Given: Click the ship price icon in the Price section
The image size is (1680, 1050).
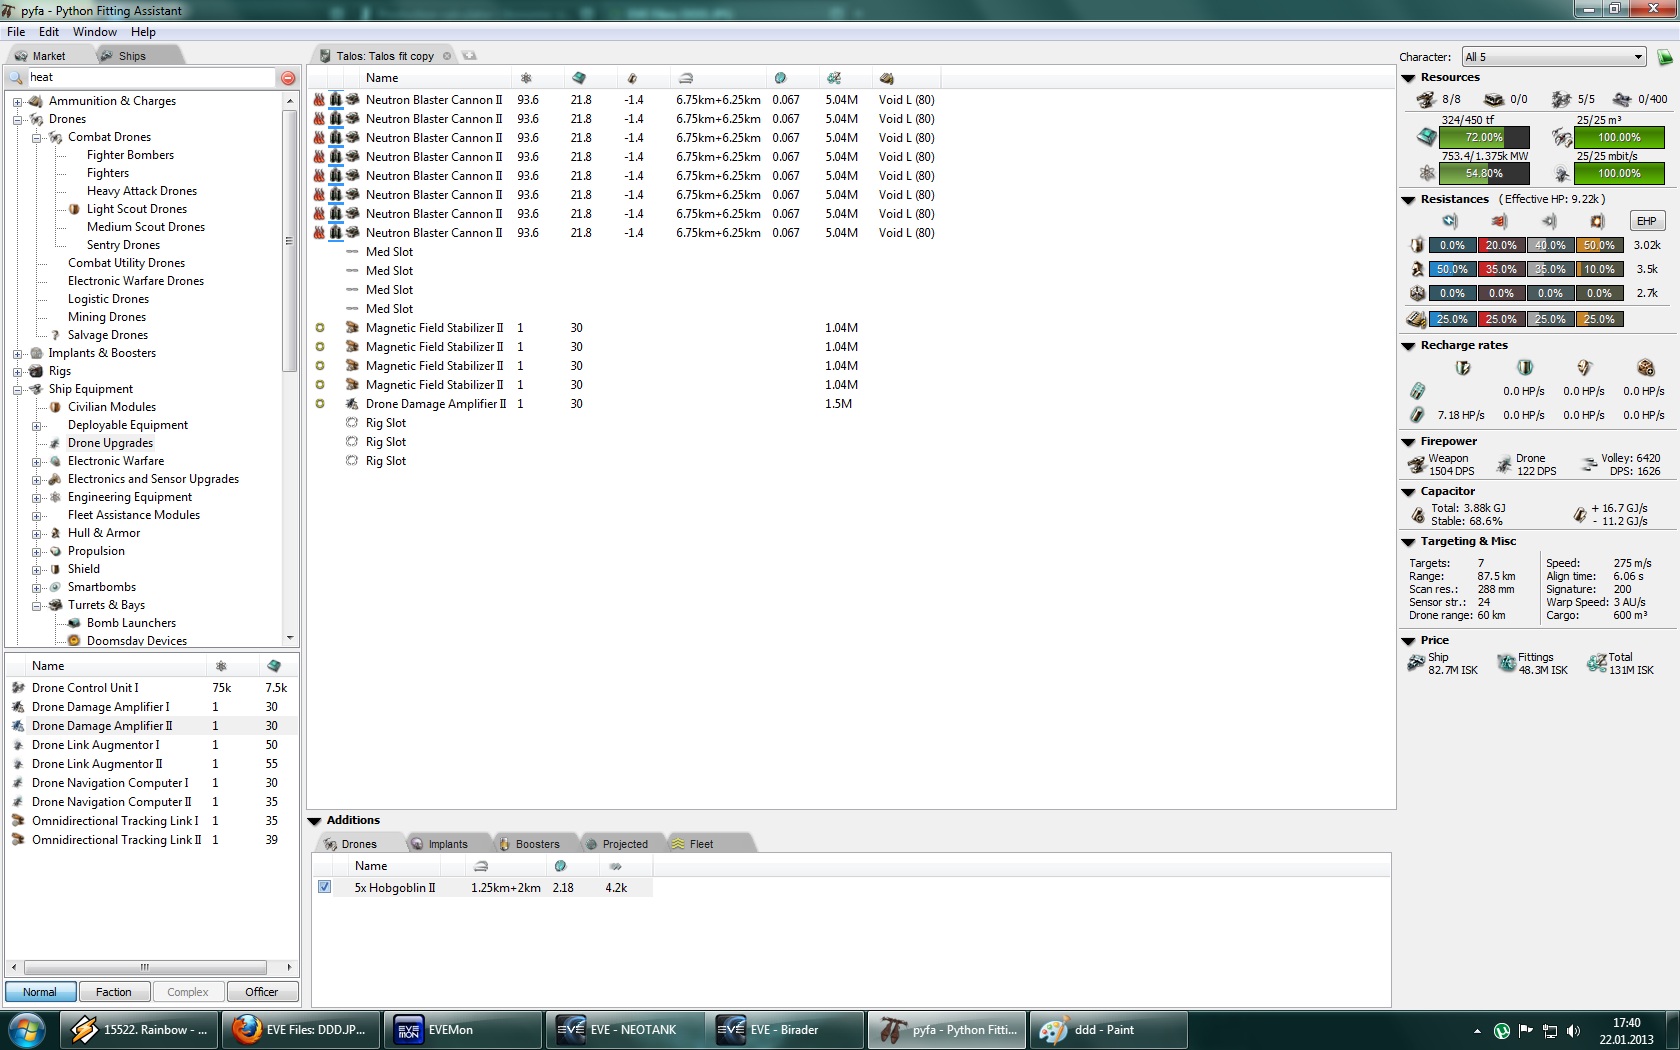Looking at the screenshot, I should point(1416,663).
